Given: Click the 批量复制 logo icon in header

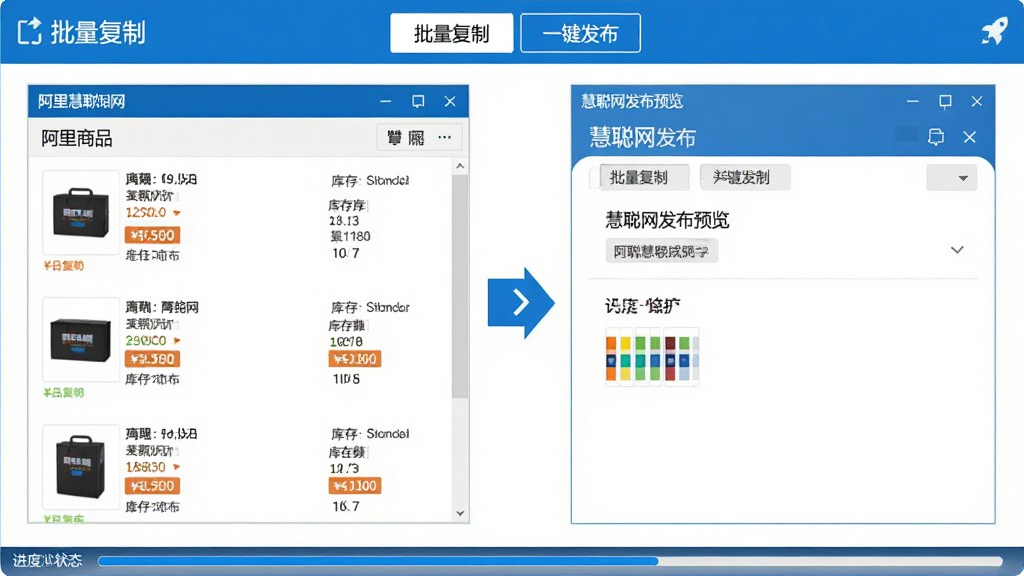Looking at the screenshot, I should tap(29, 31).
